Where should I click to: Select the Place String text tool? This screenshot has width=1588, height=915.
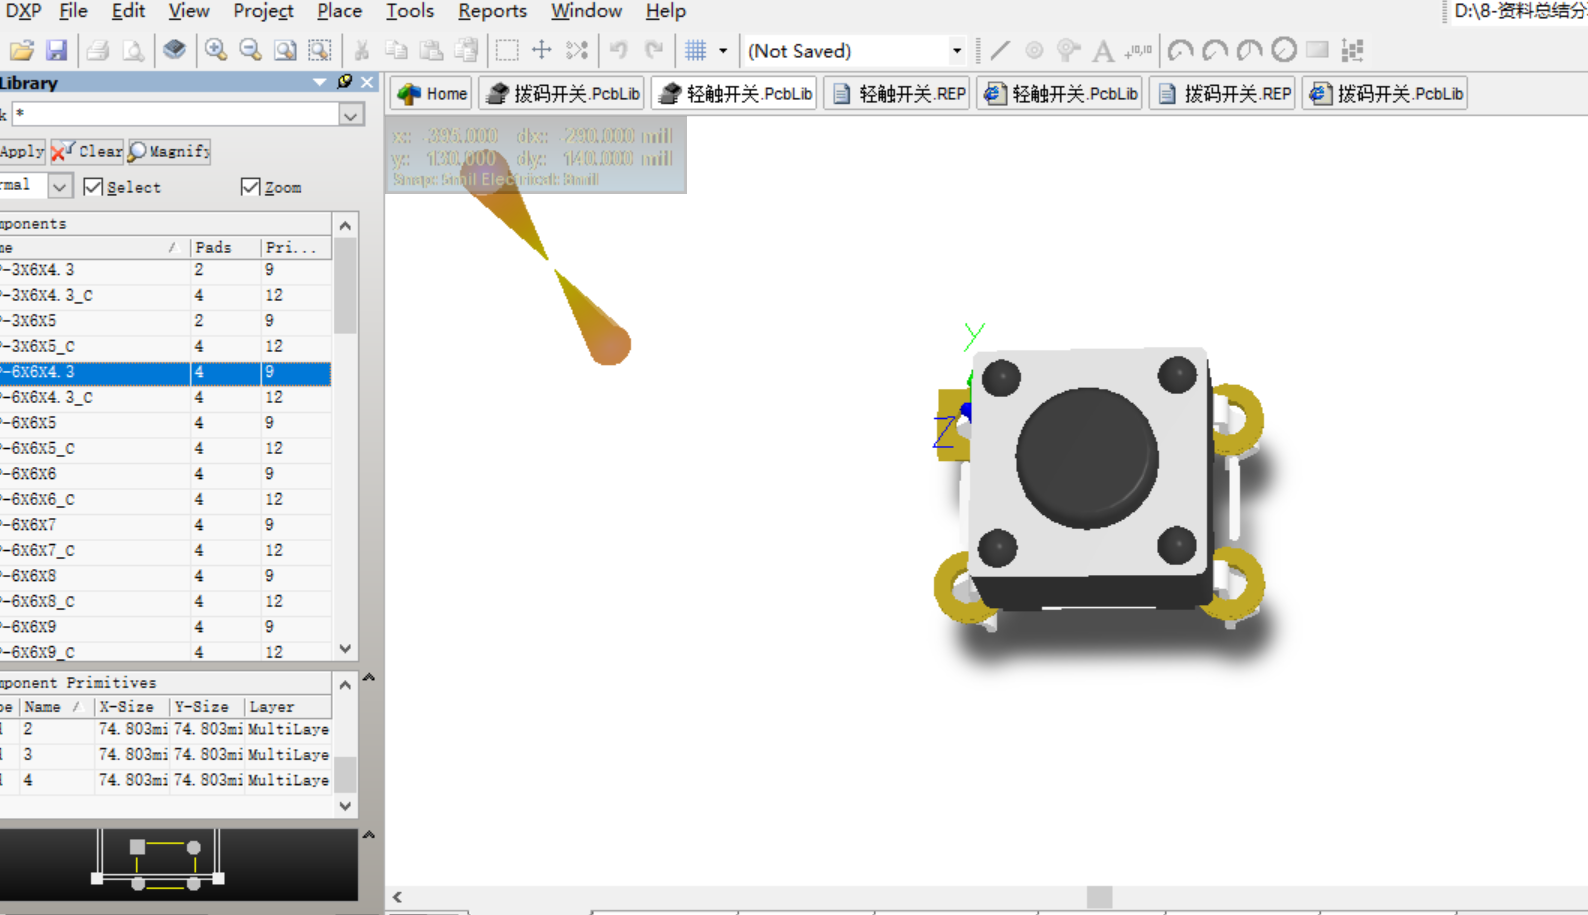click(1103, 50)
